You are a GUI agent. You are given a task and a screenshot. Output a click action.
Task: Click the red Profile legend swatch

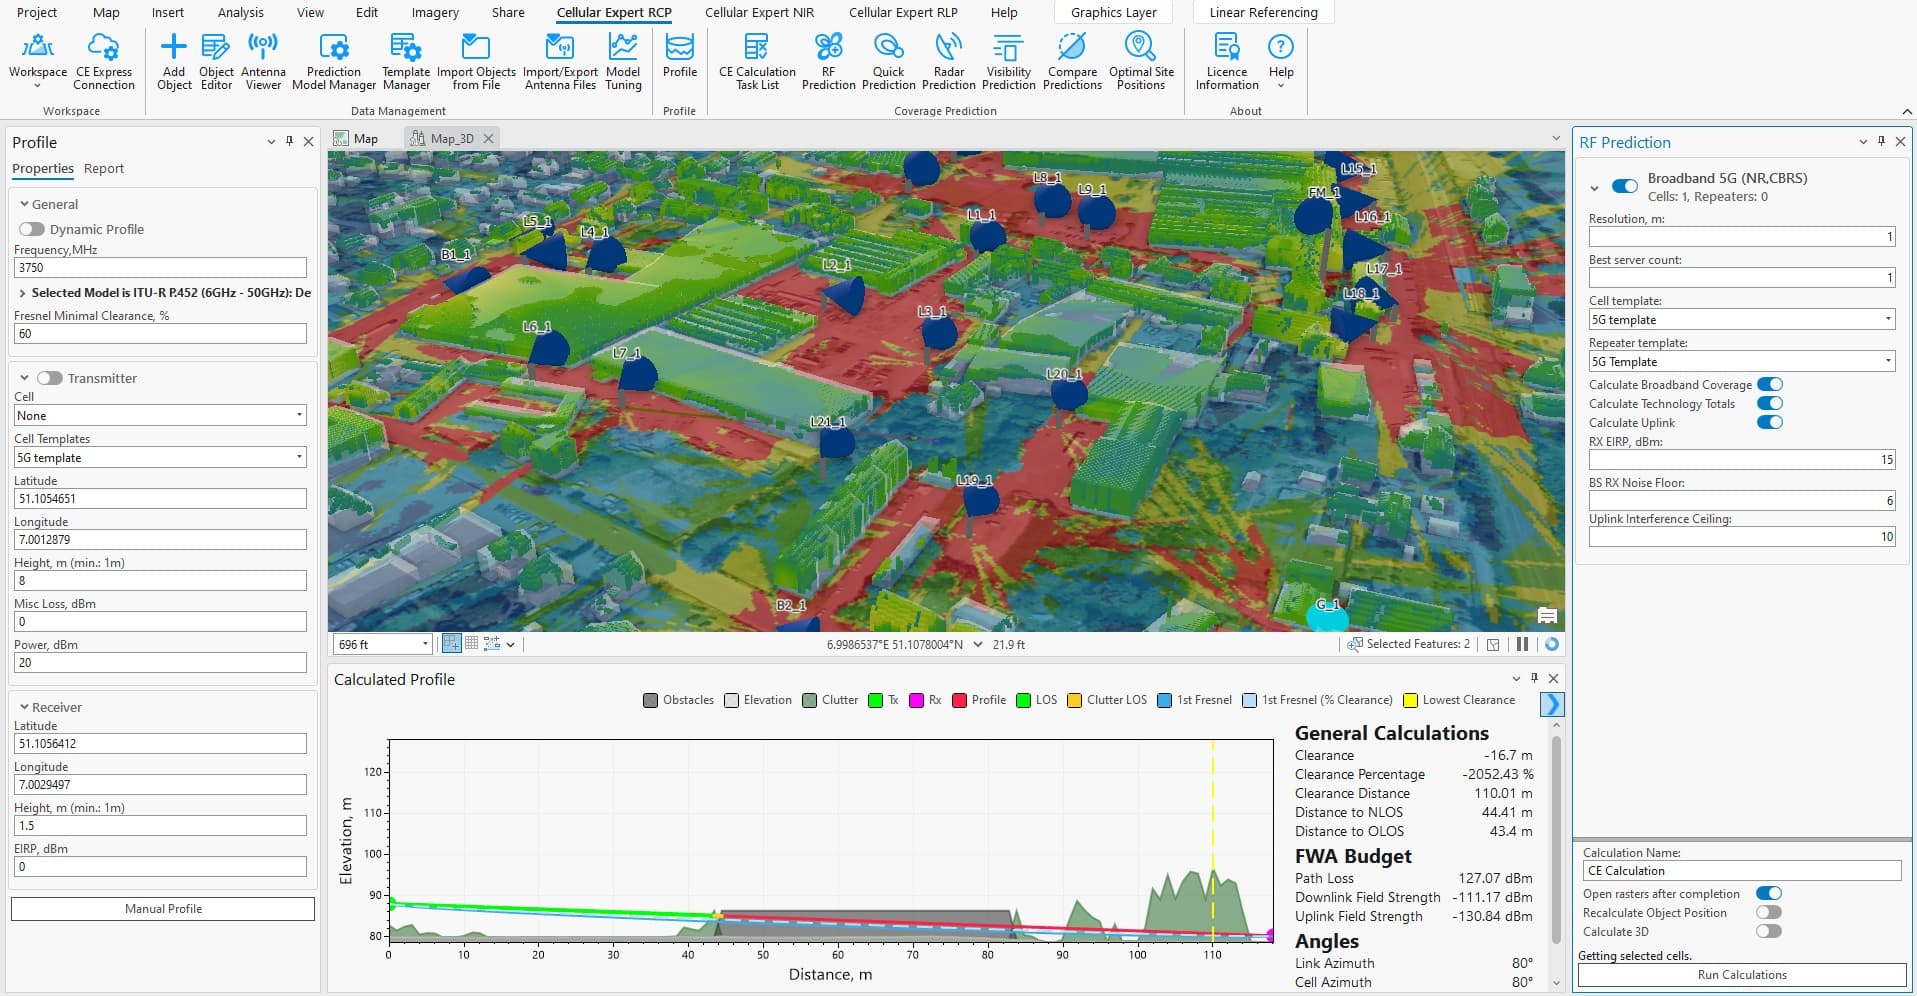(x=960, y=700)
